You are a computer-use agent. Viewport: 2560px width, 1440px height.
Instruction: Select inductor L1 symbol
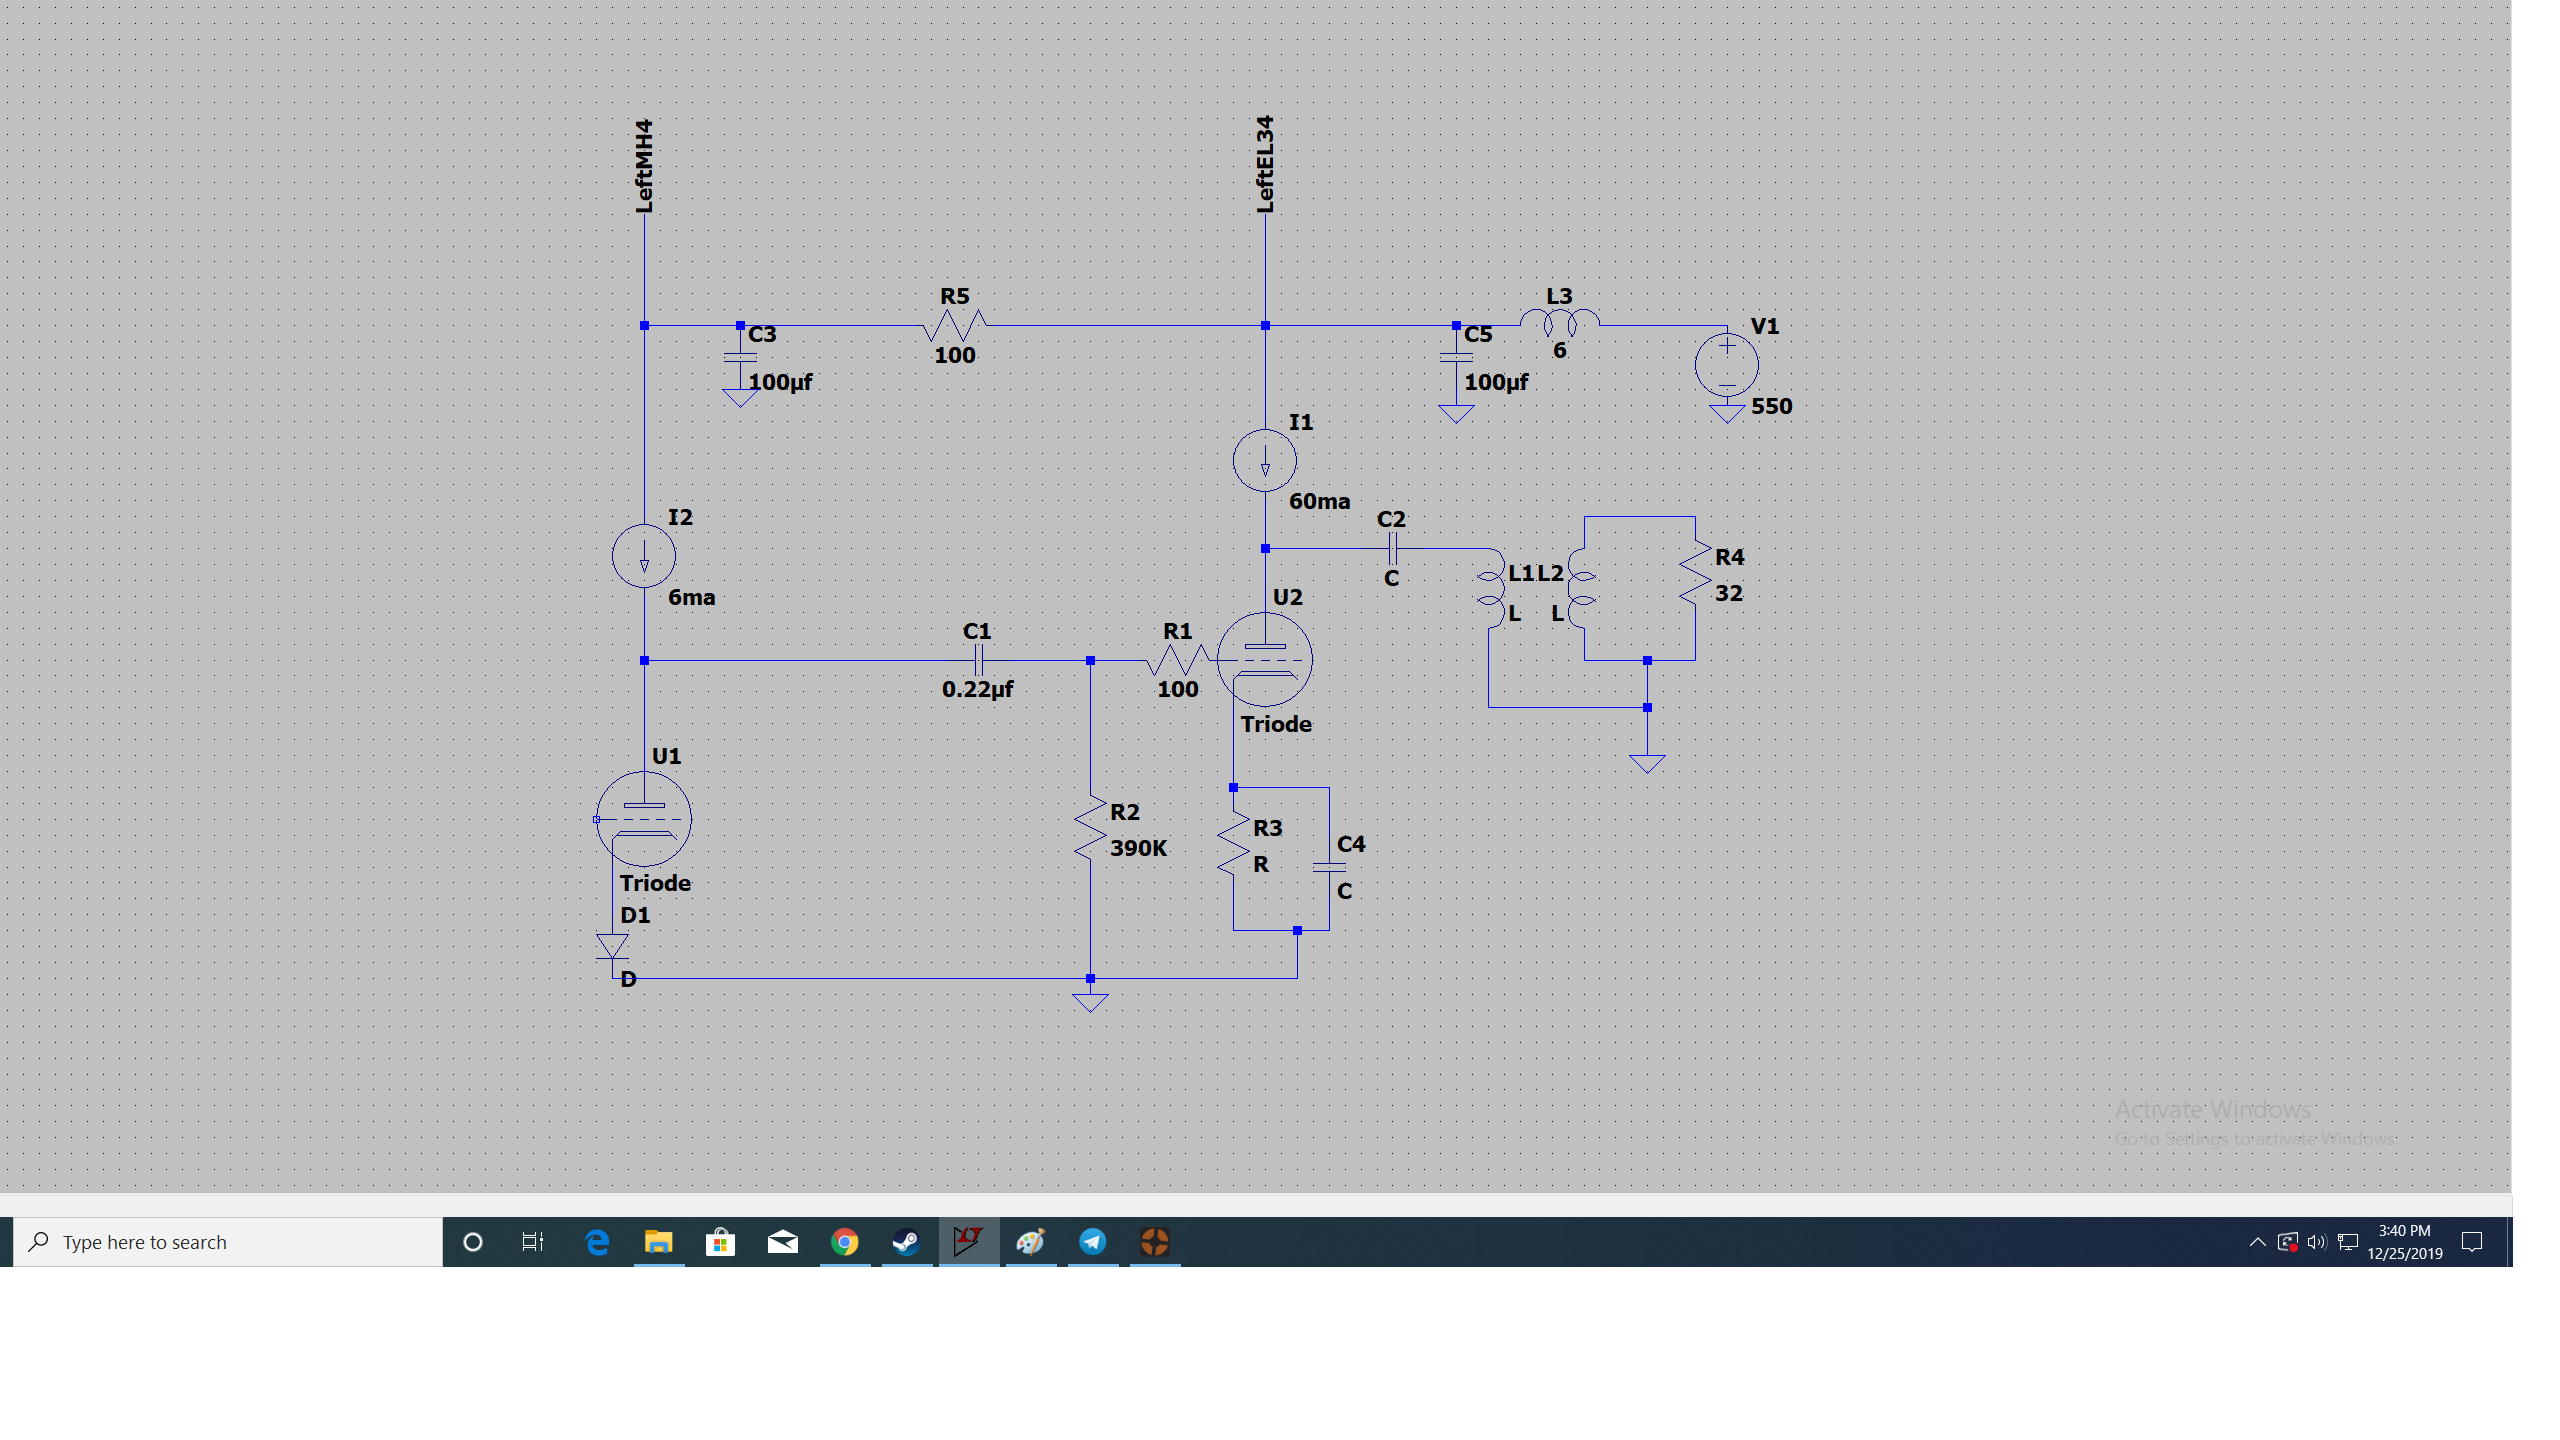tap(1490, 588)
